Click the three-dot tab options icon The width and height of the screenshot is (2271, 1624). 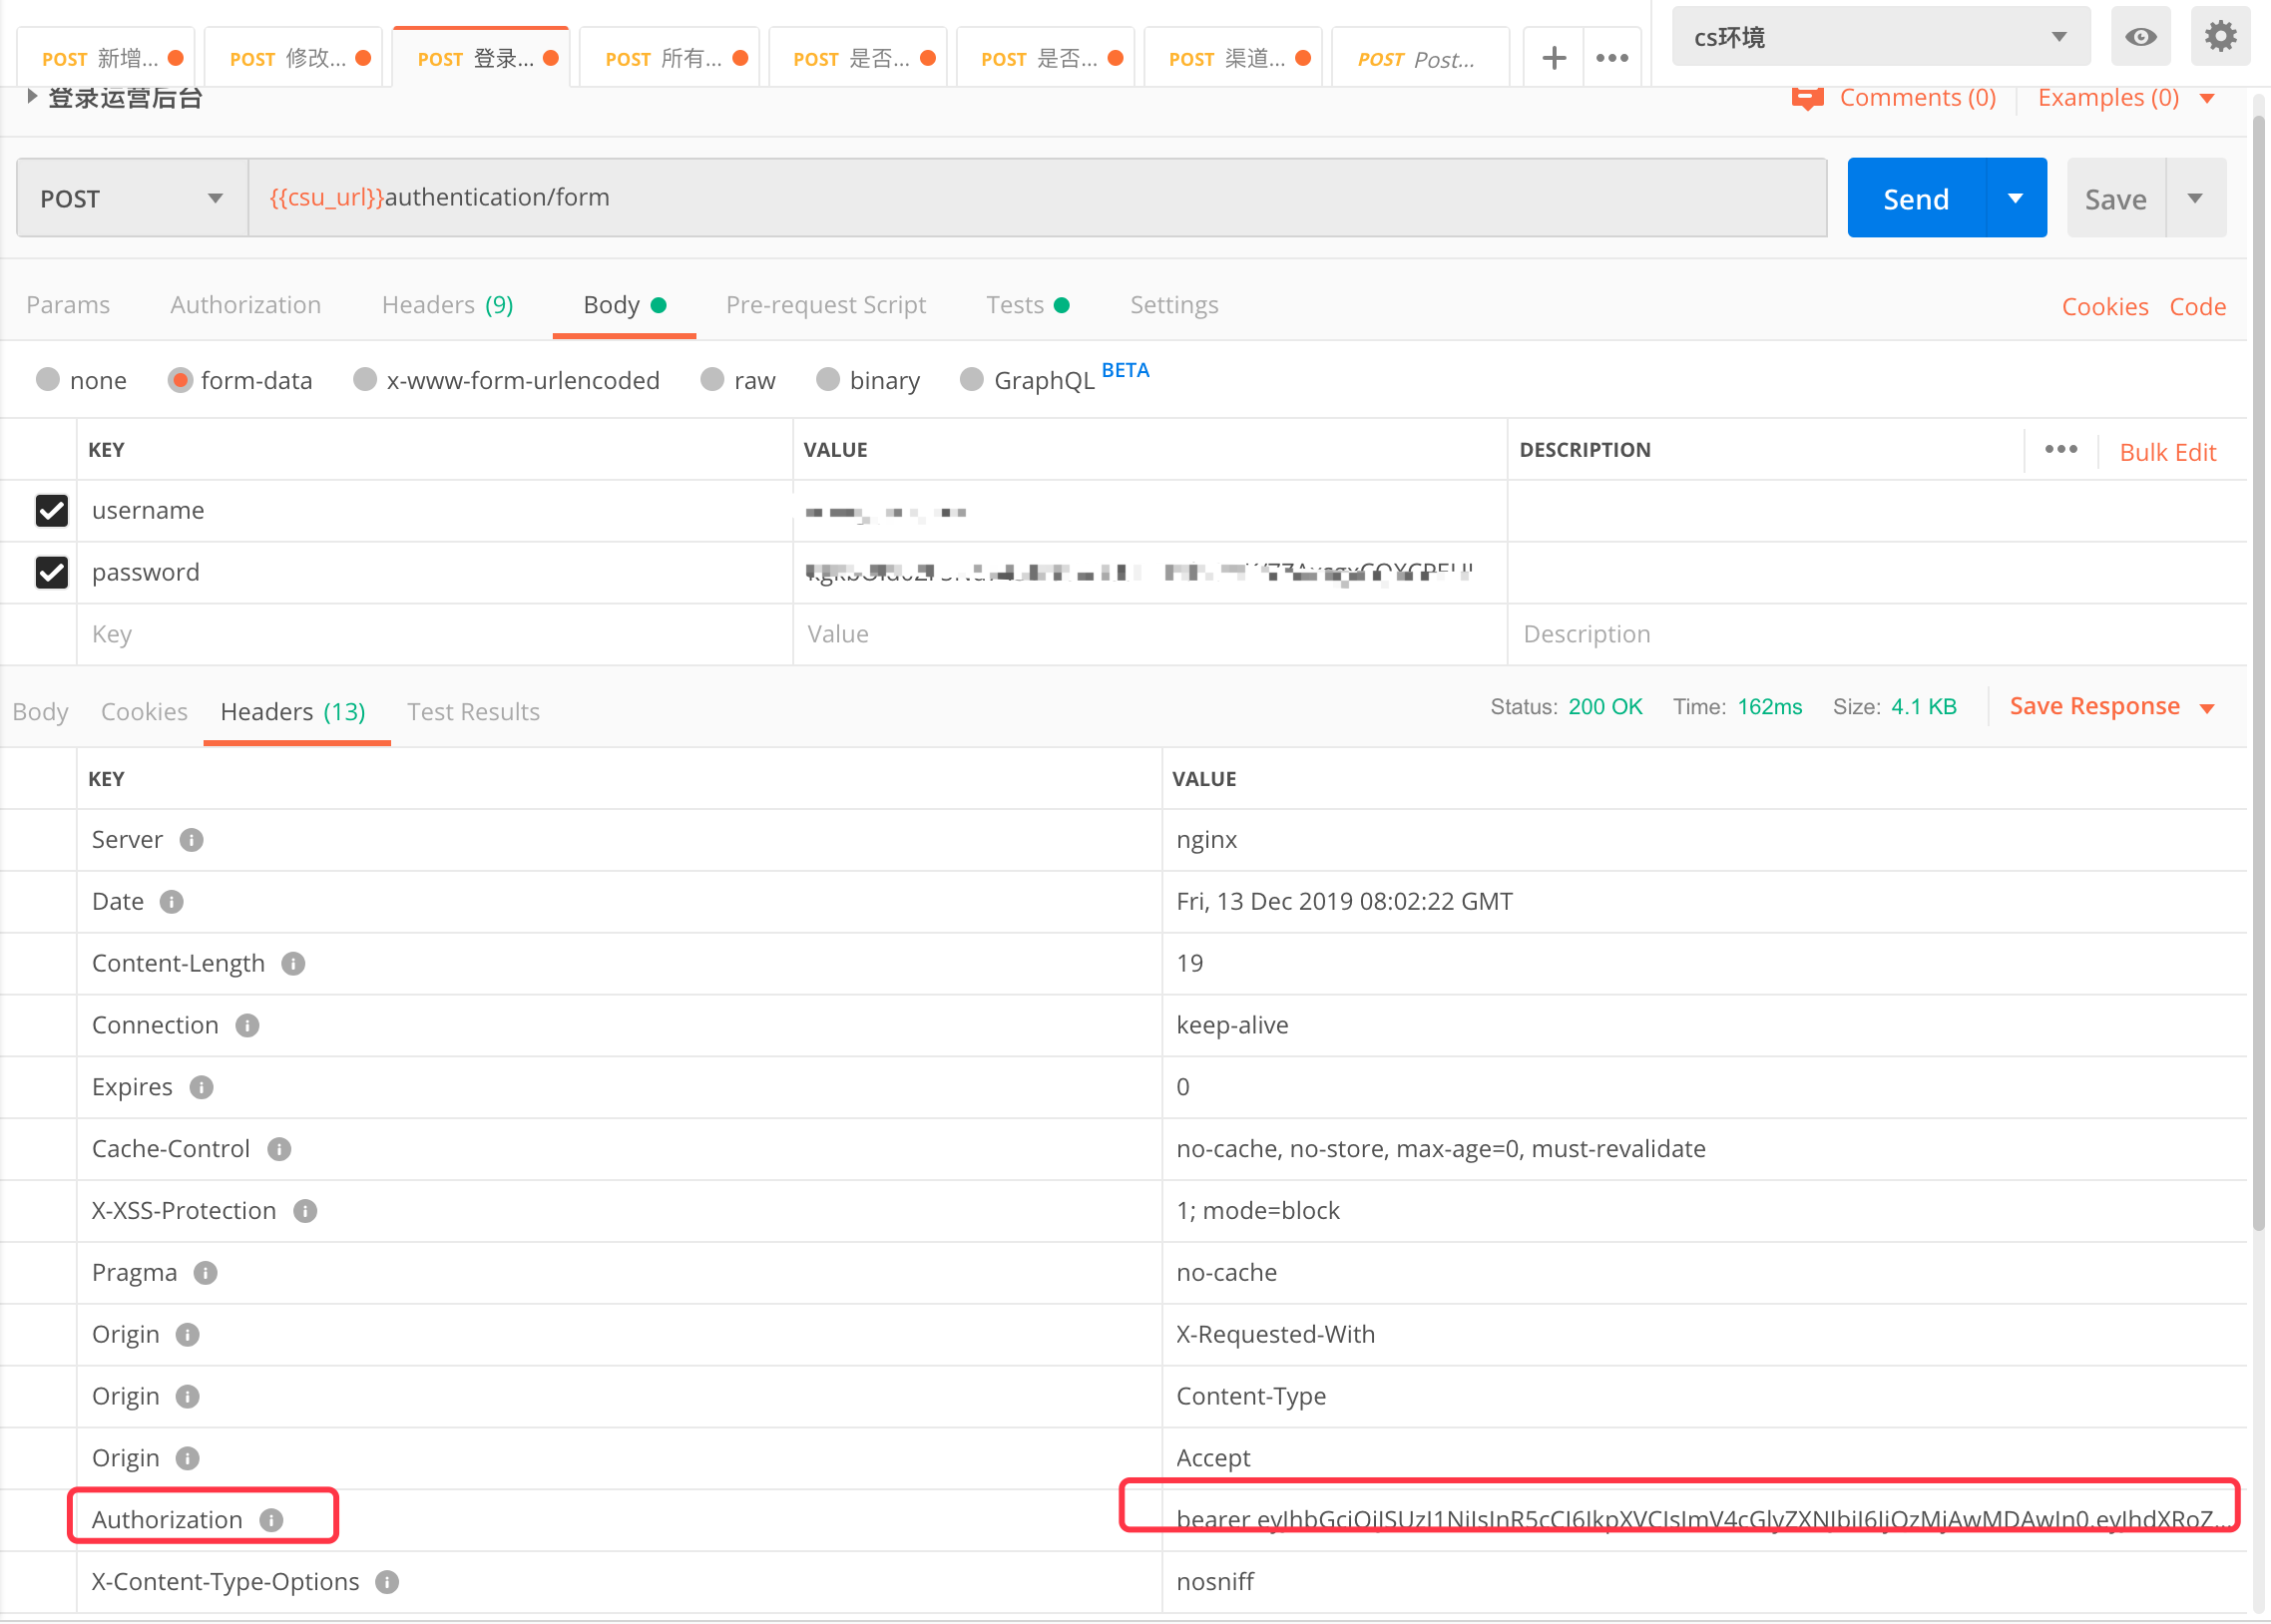pos(1612,57)
